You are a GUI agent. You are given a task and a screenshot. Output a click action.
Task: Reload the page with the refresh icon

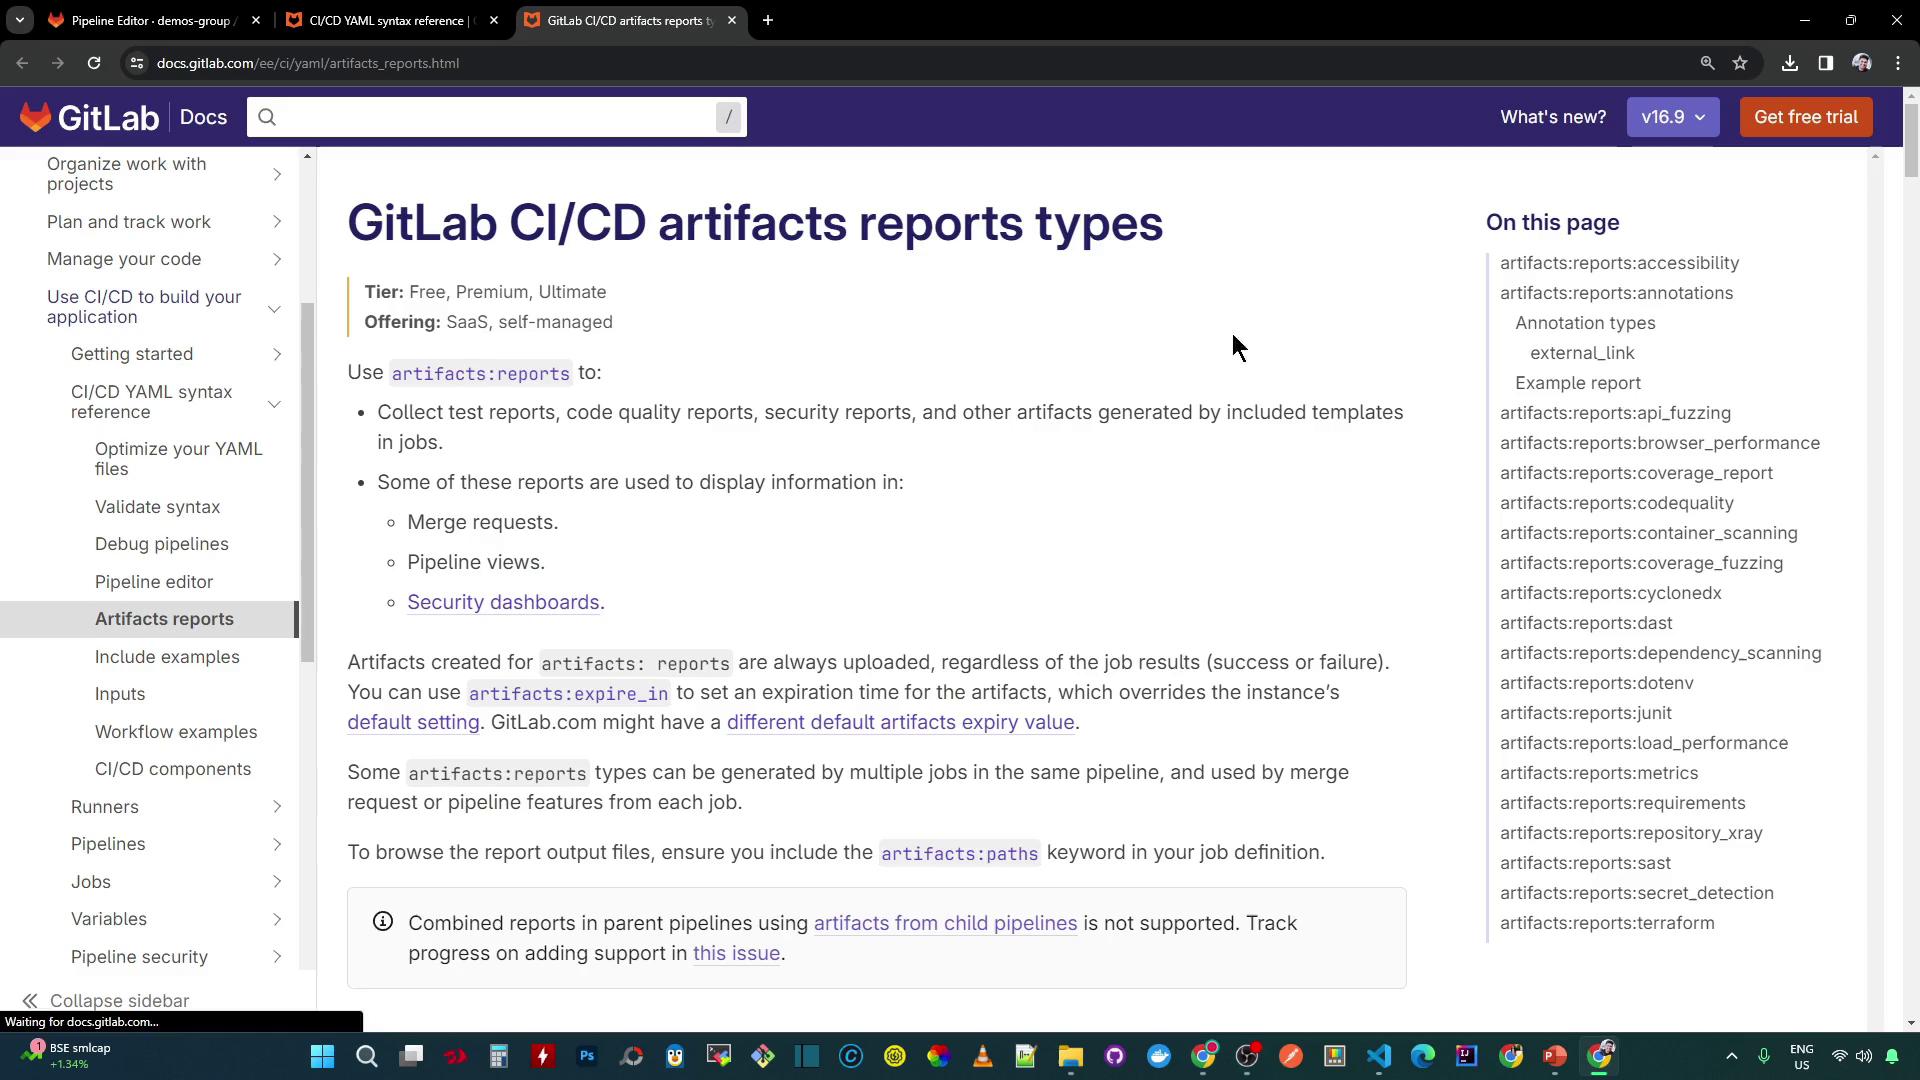pyautogui.click(x=94, y=63)
